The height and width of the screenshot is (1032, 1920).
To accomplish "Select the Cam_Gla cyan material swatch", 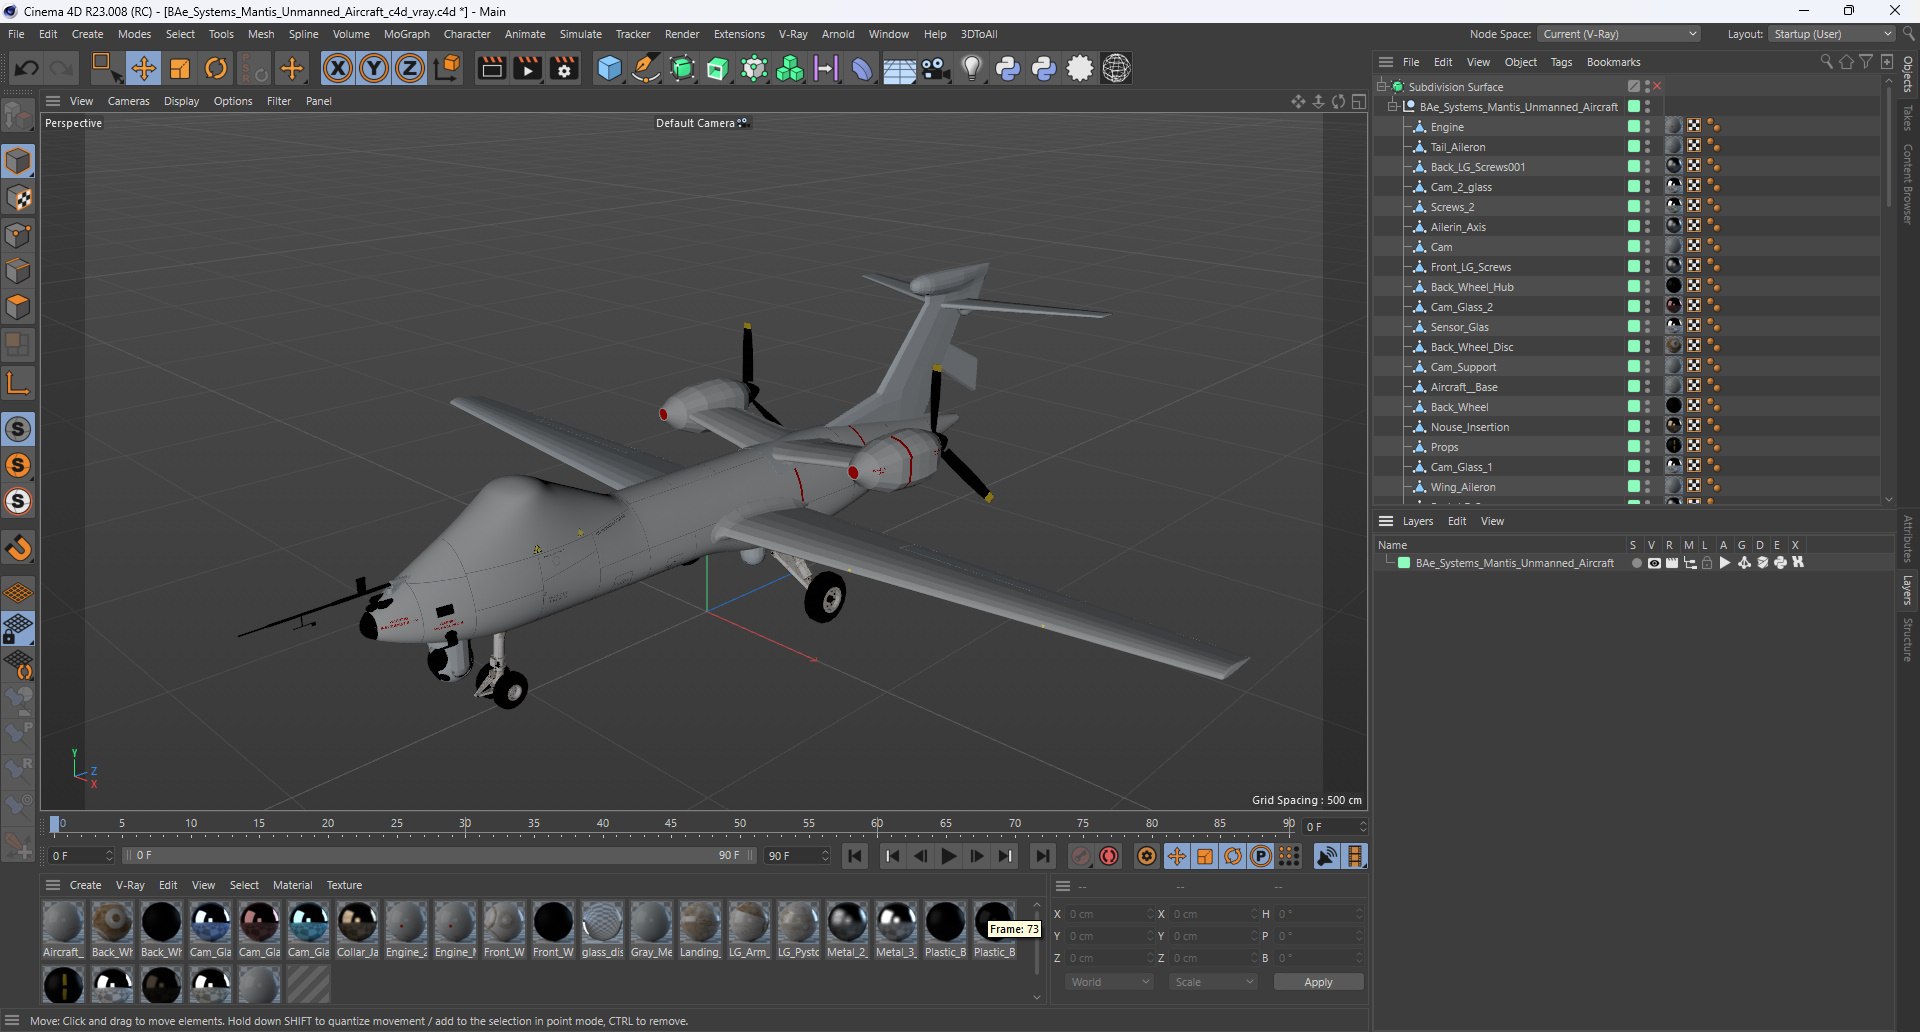I will click(308, 923).
